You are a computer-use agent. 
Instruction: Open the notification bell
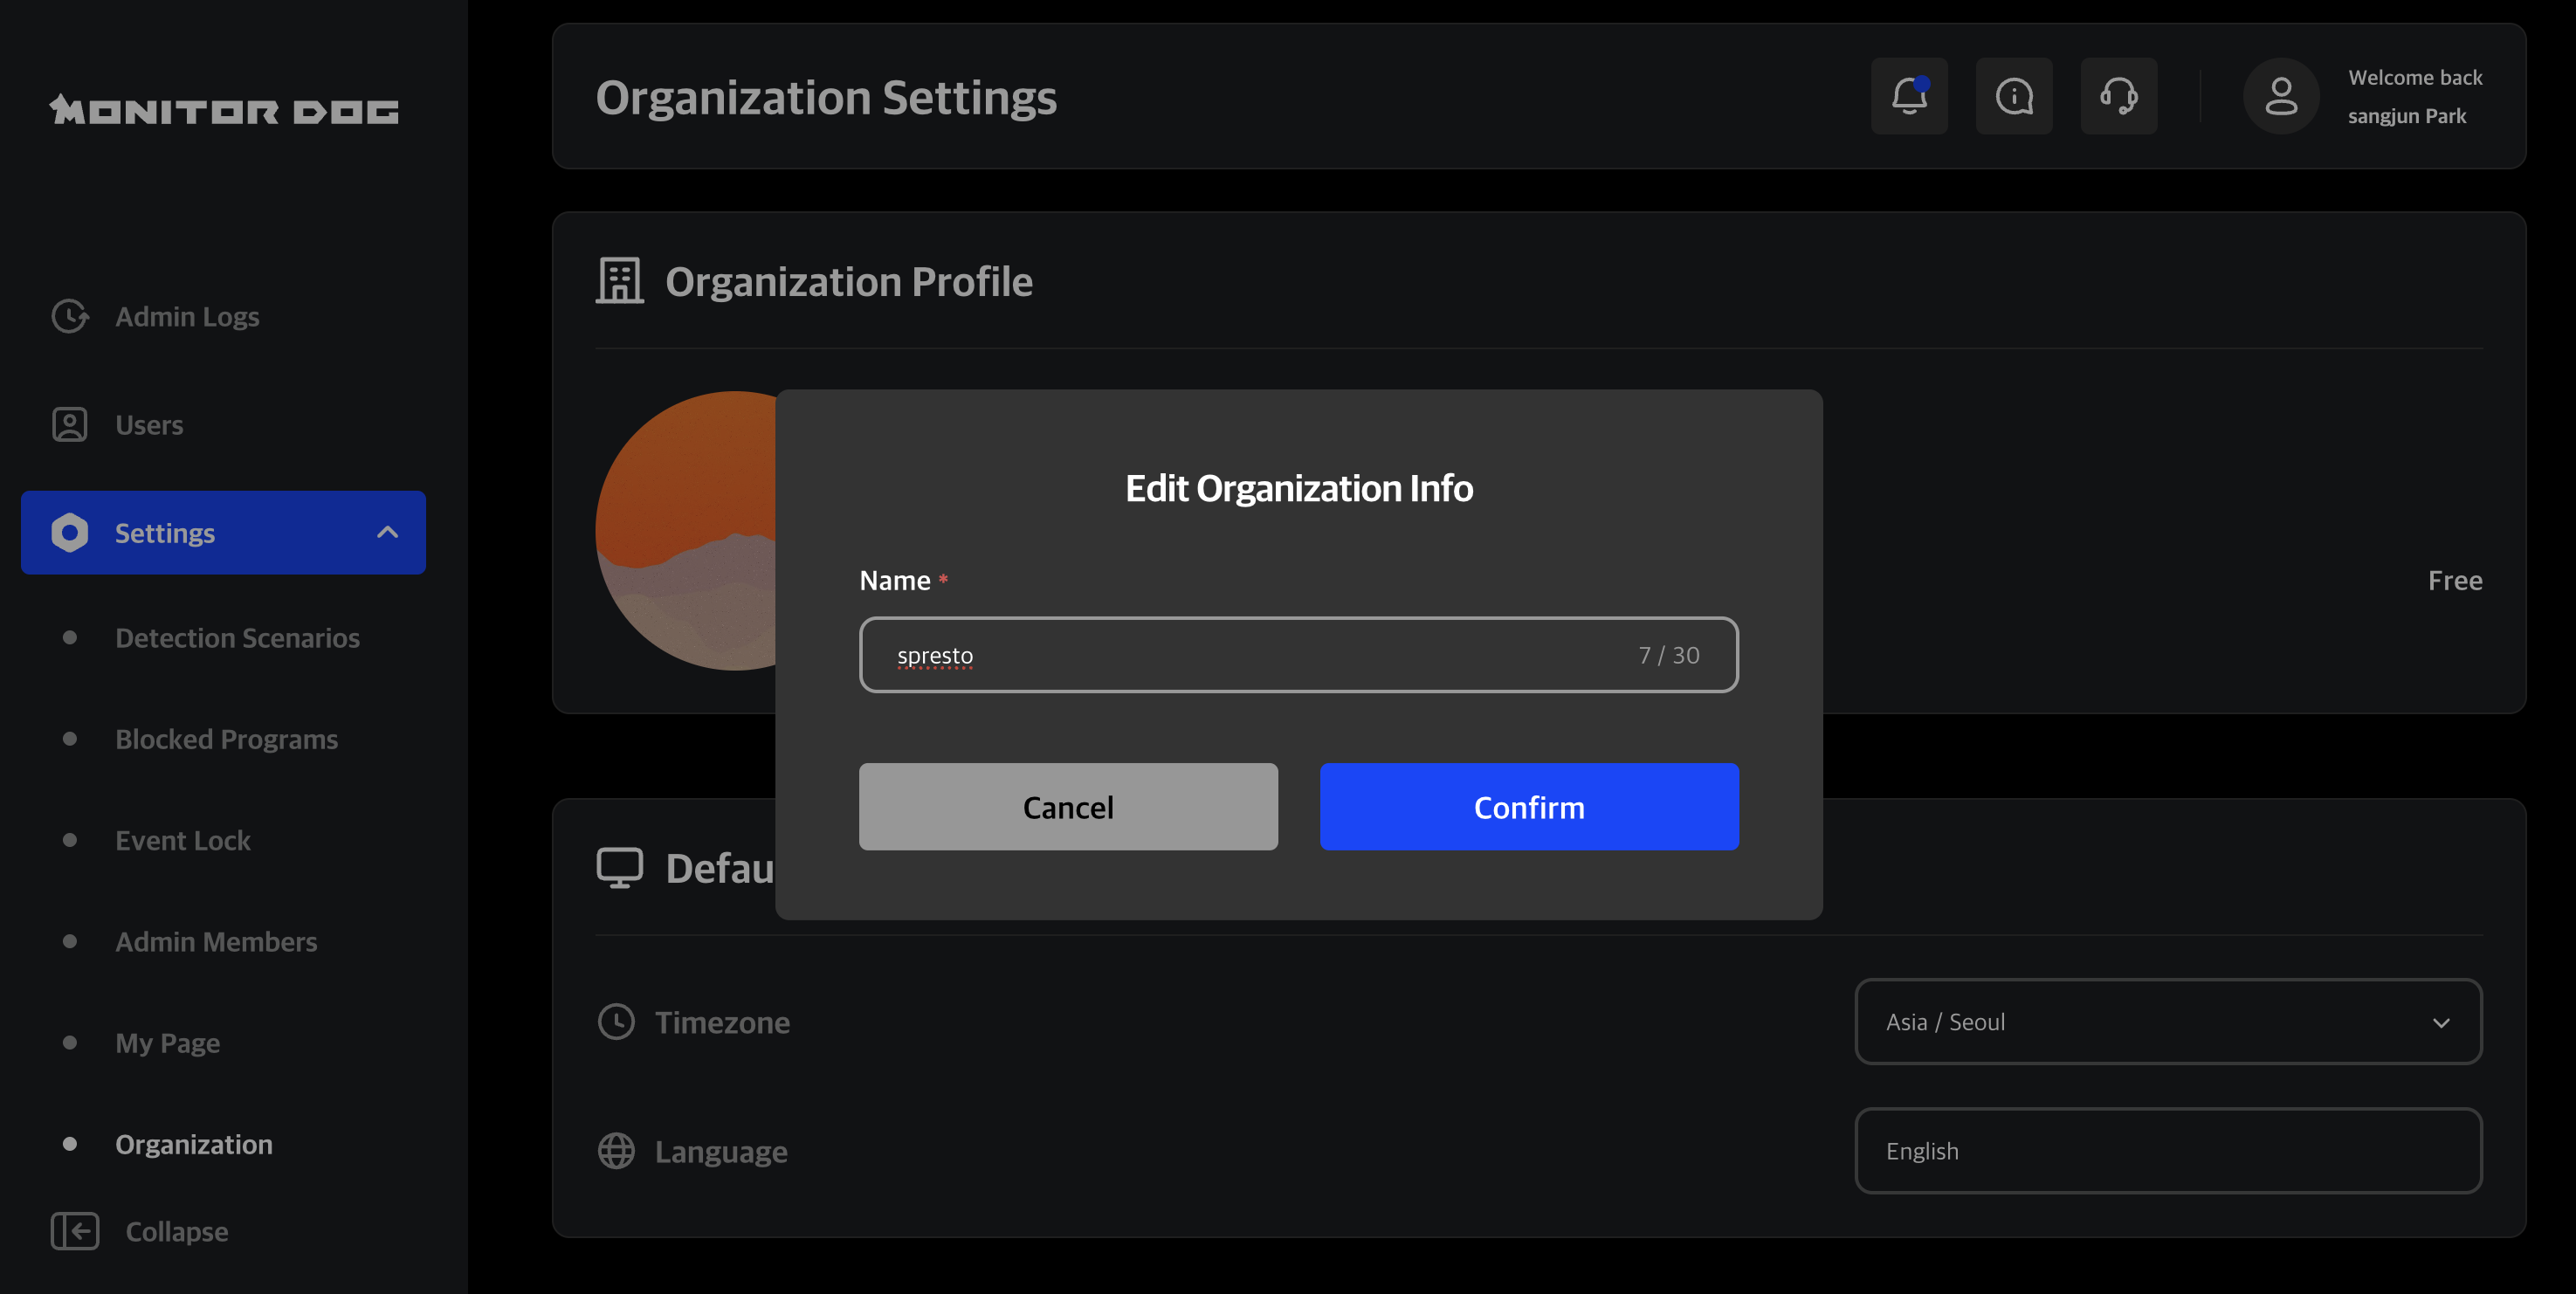point(1909,96)
